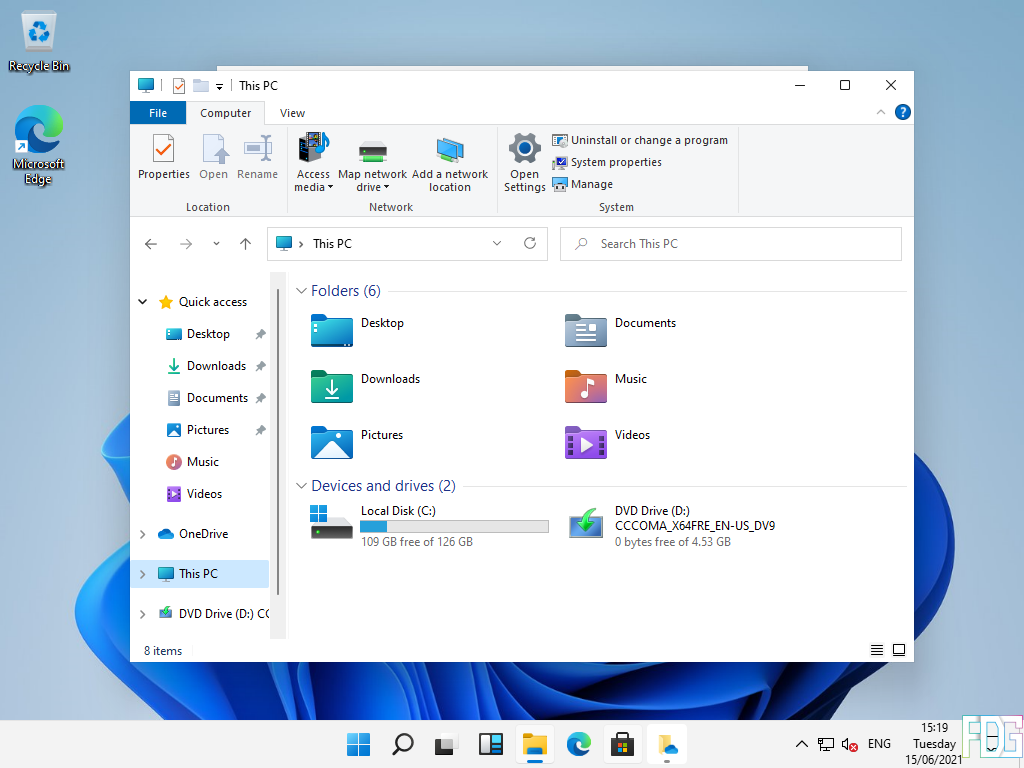Viewport: 1024px width, 768px height.
Task: Switch to details view in status bar
Action: [877, 650]
